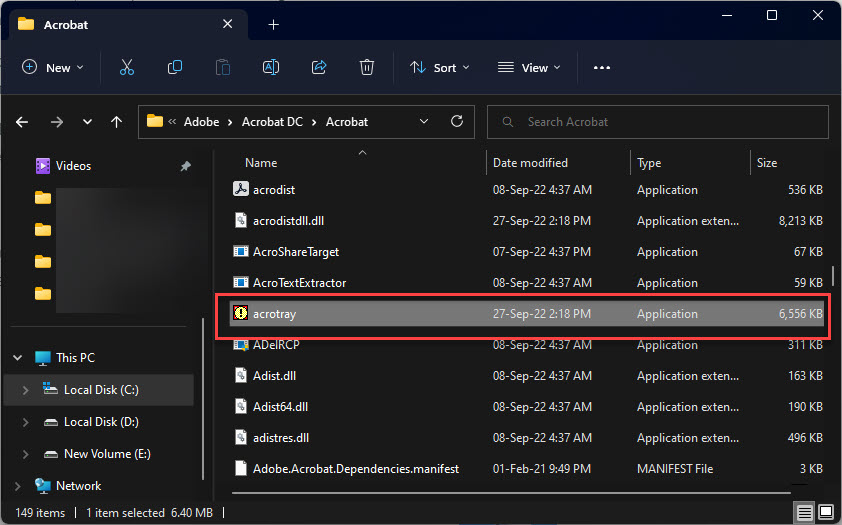Unpin Videos using the pin icon
The height and width of the screenshot is (525, 842).
[185, 166]
